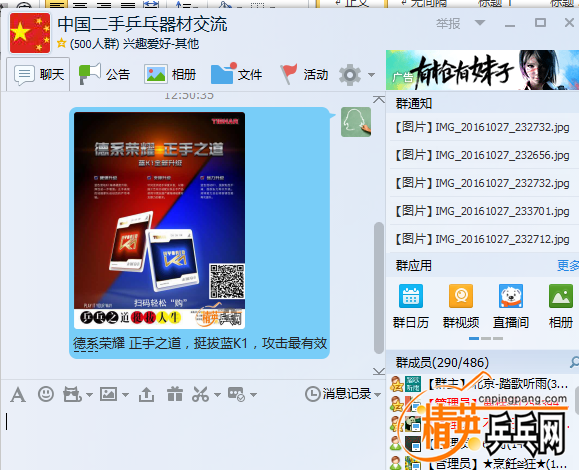Click the 举报 report button

tap(448, 24)
